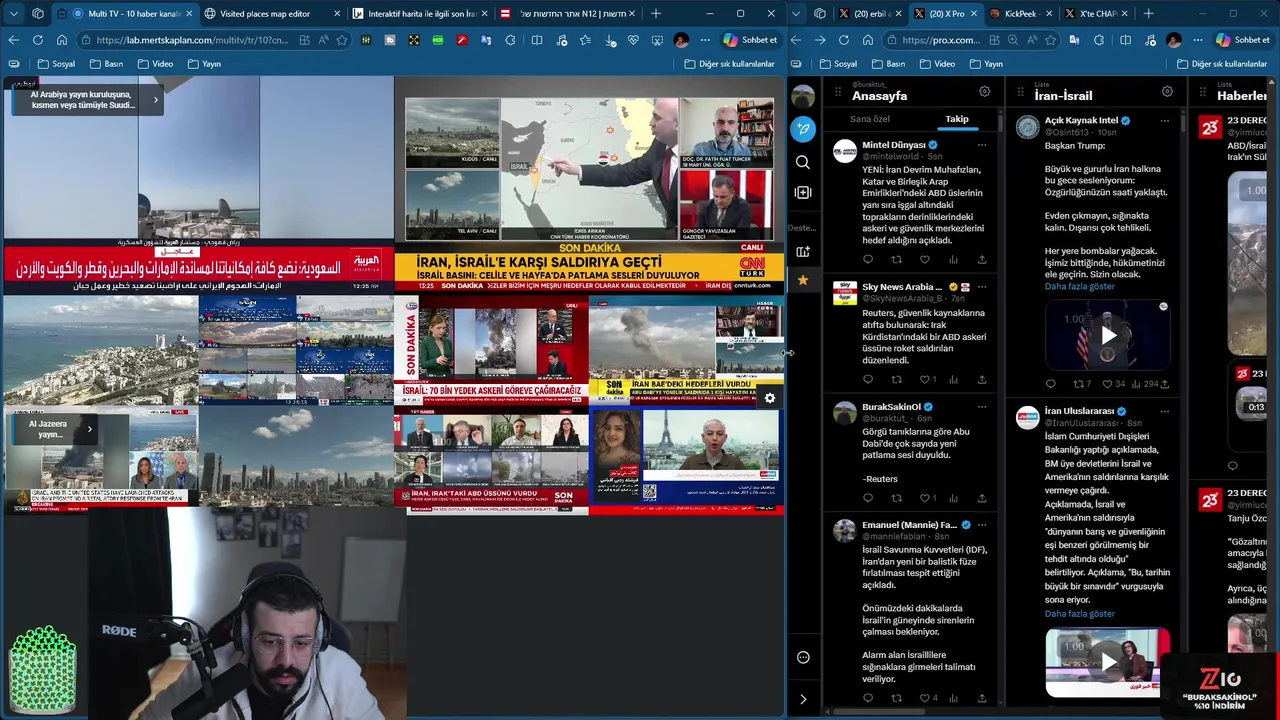Expand Al Arabiya notice arrow
This screenshot has width=1280, height=720.
(x=155, y=100)
